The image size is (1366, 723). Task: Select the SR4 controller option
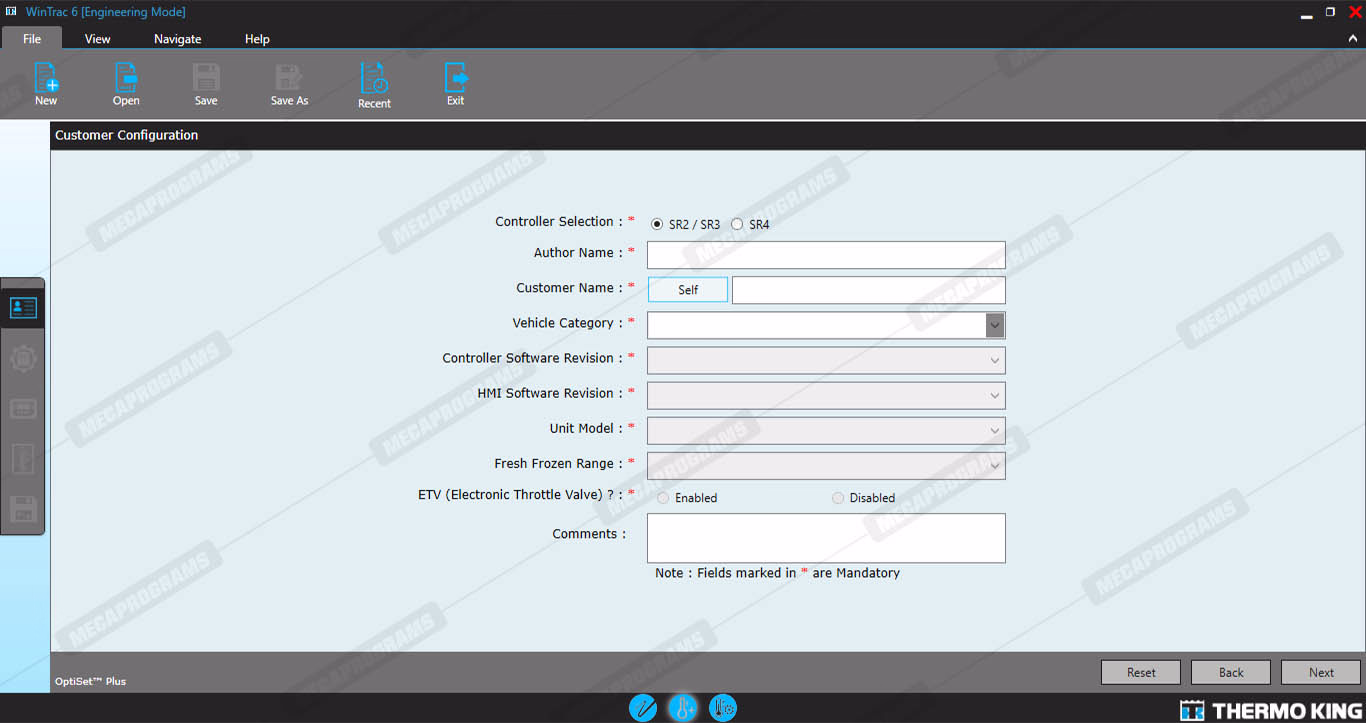(x=737, y=224)
